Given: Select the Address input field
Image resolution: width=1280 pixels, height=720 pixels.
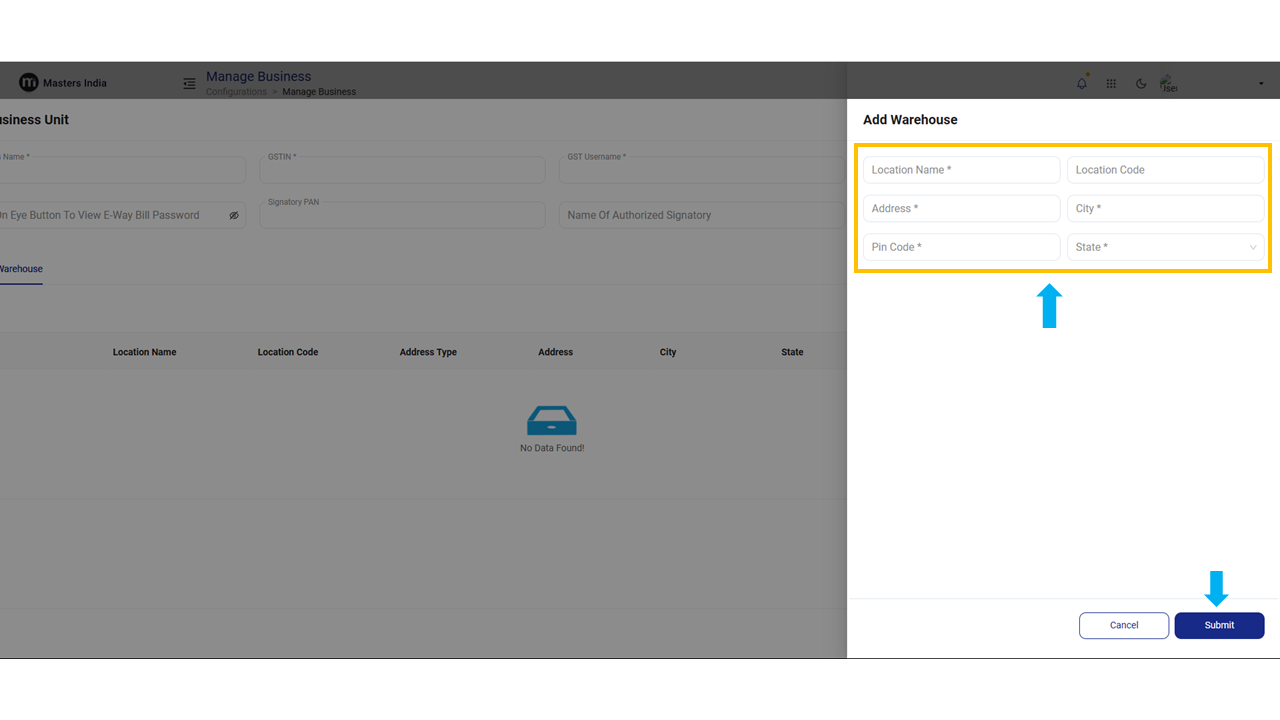Looking at the screenshot, I should (x=961, y=208).
